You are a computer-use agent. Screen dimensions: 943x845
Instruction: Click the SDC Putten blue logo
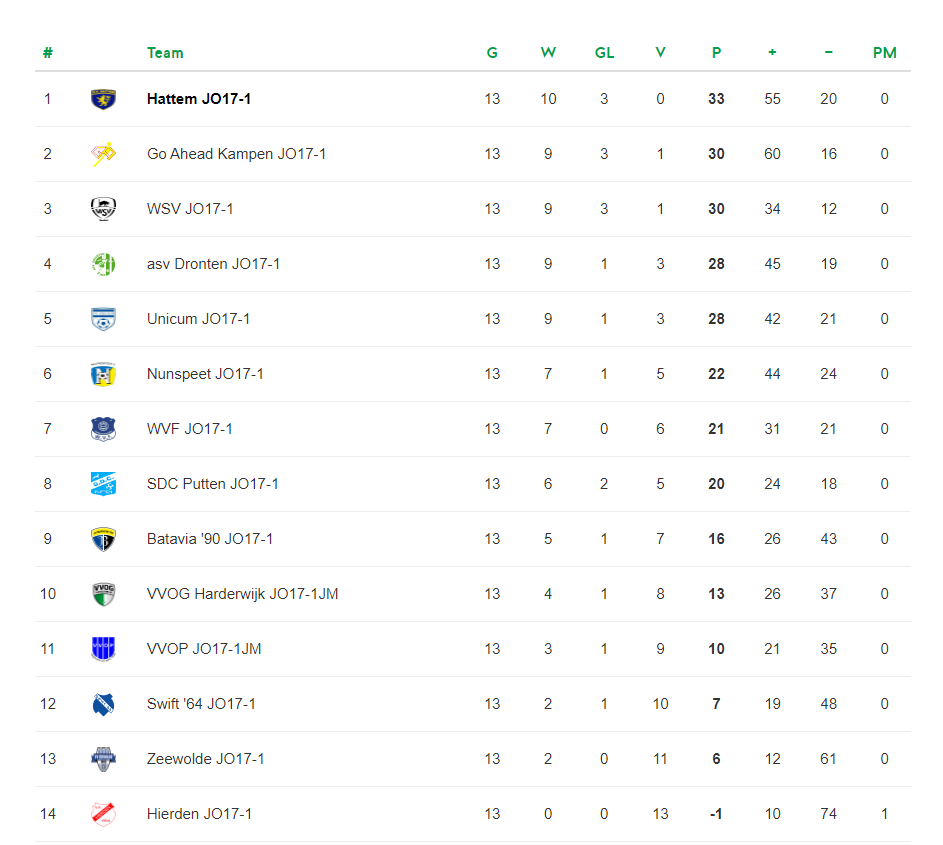tap(103, 484)
